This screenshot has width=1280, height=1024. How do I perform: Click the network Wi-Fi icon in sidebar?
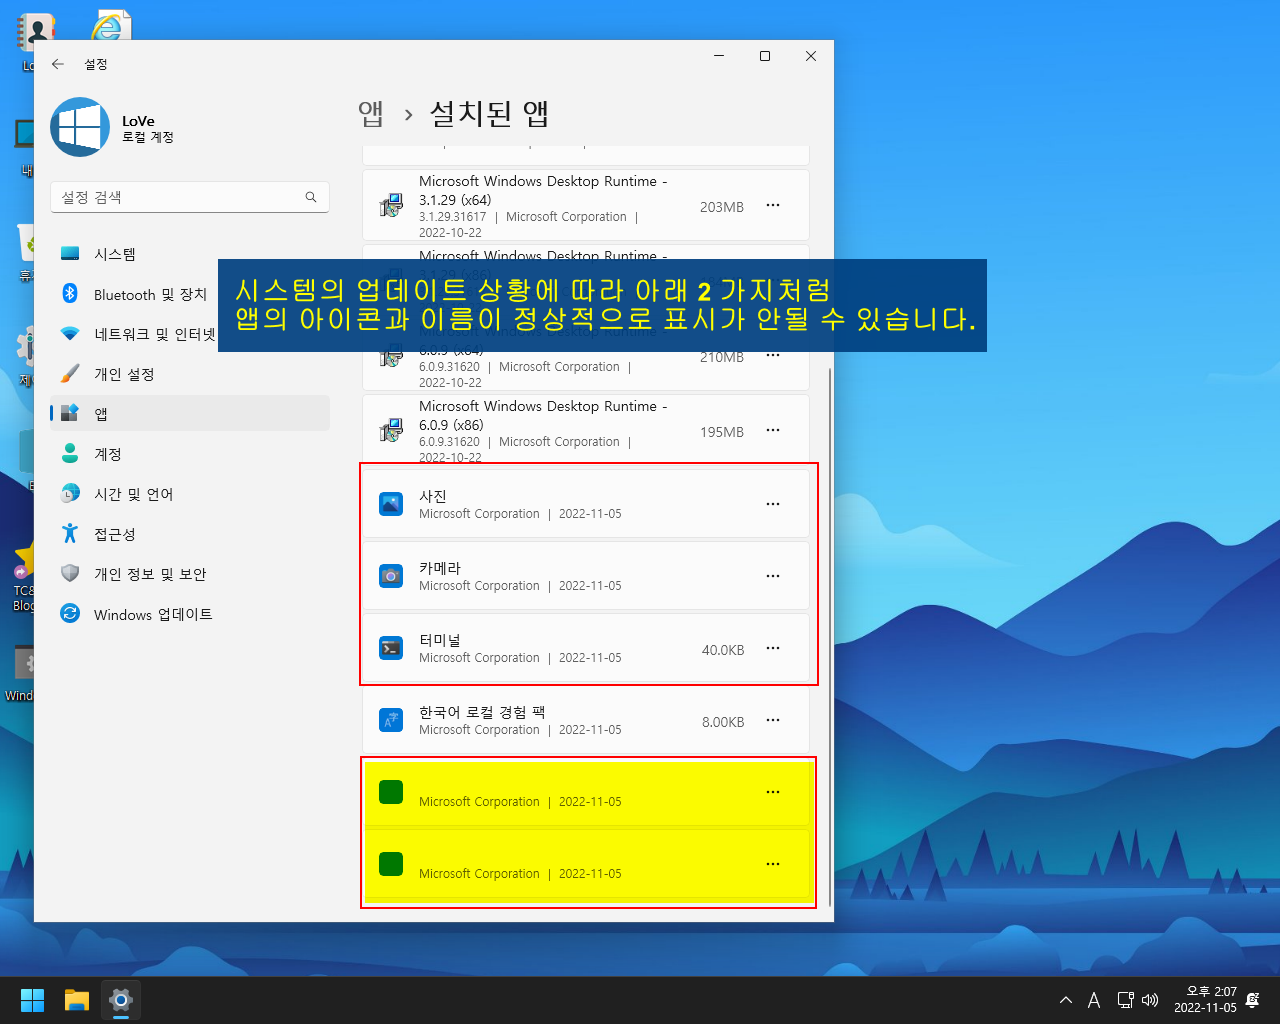coord(70,333)
